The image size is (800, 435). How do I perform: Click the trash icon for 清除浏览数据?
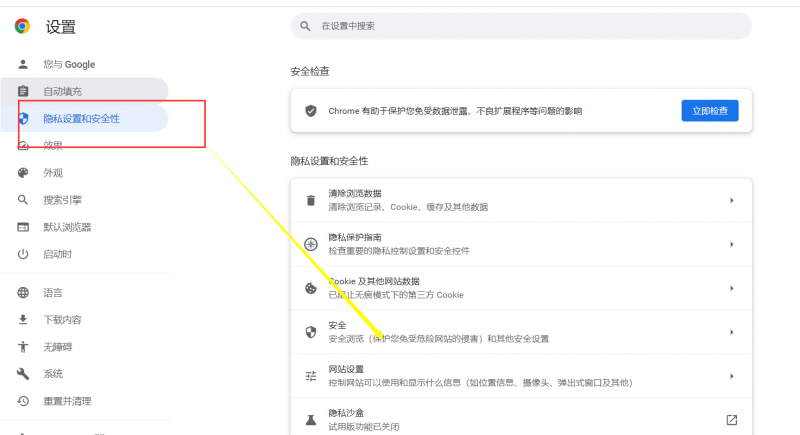[x=310, y=200]
